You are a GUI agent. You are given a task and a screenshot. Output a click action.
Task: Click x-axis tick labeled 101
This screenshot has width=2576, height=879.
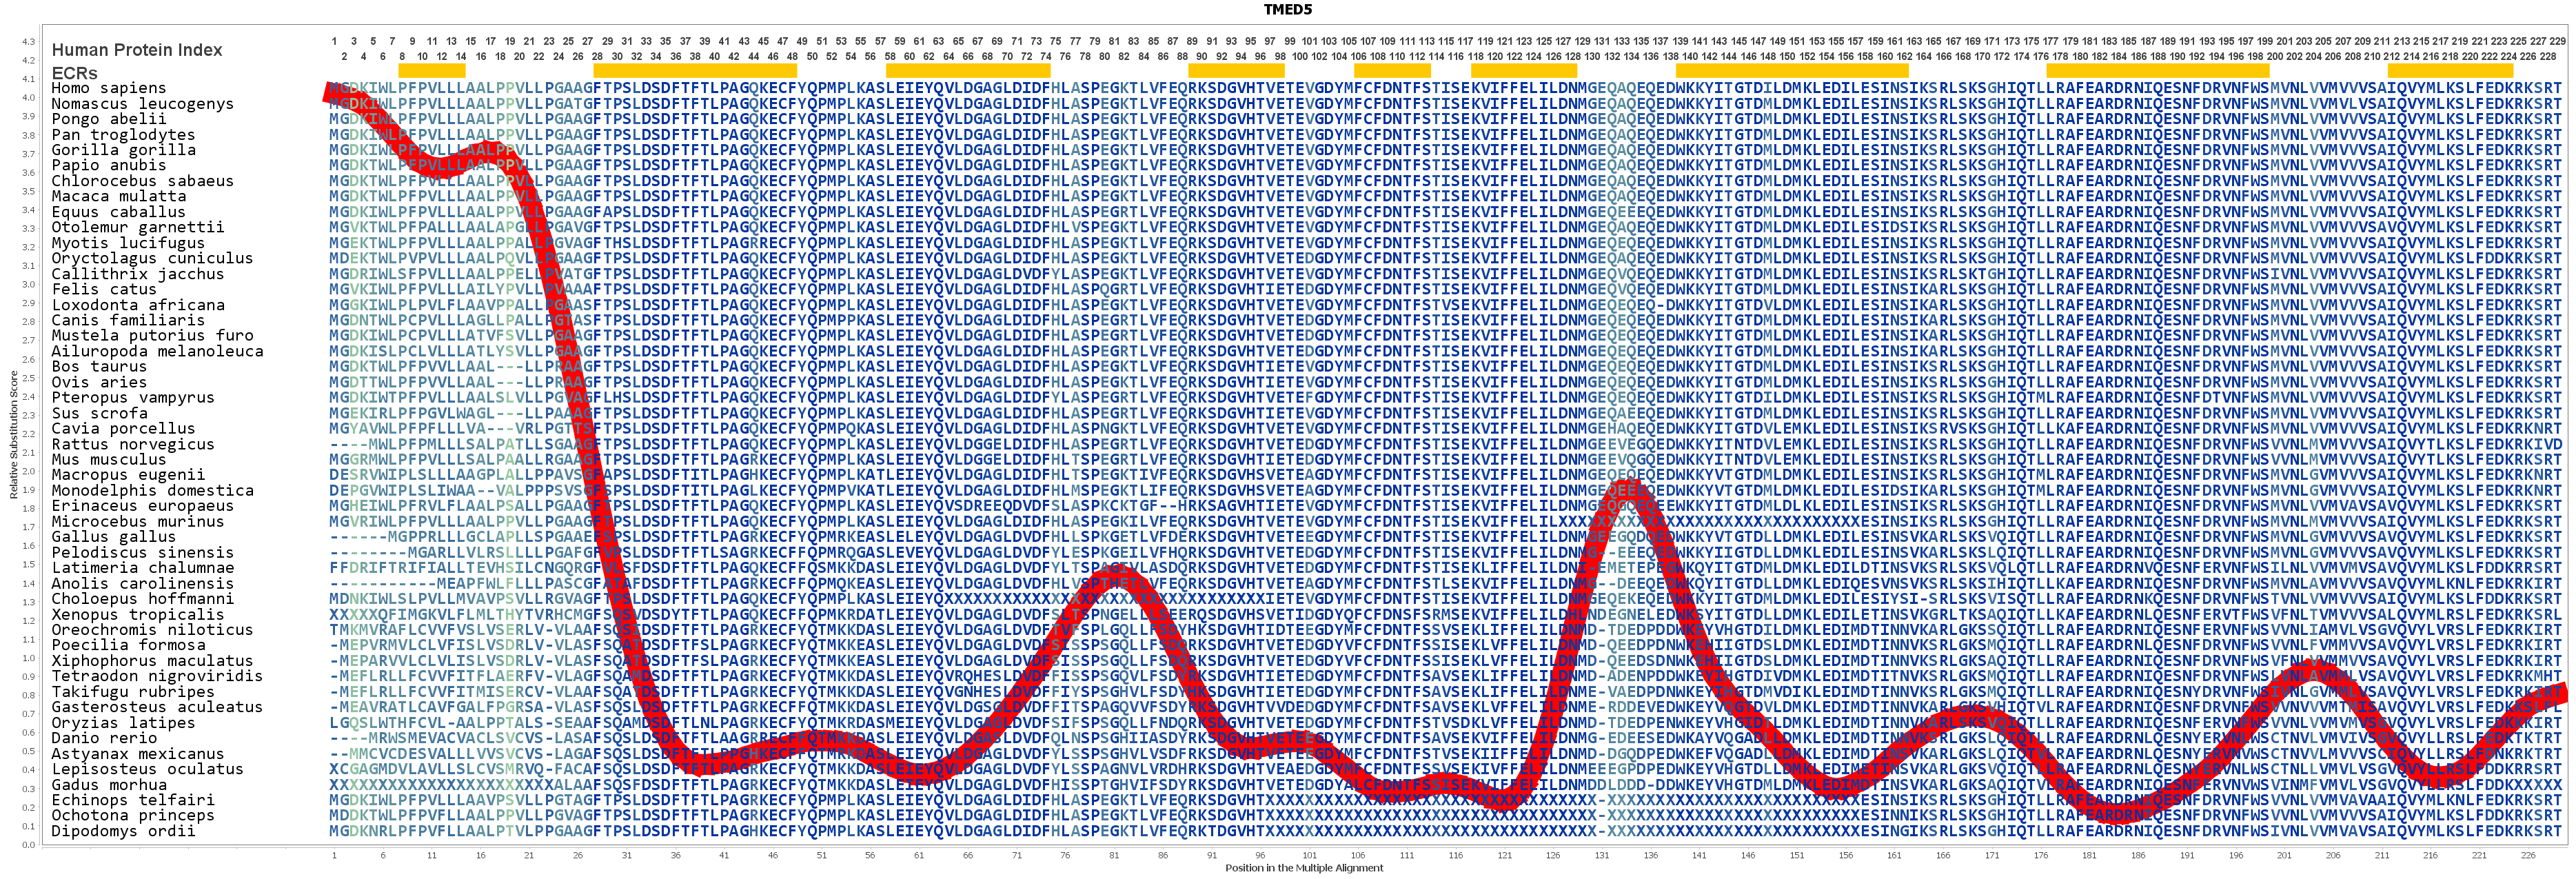tap(1309, 855)
